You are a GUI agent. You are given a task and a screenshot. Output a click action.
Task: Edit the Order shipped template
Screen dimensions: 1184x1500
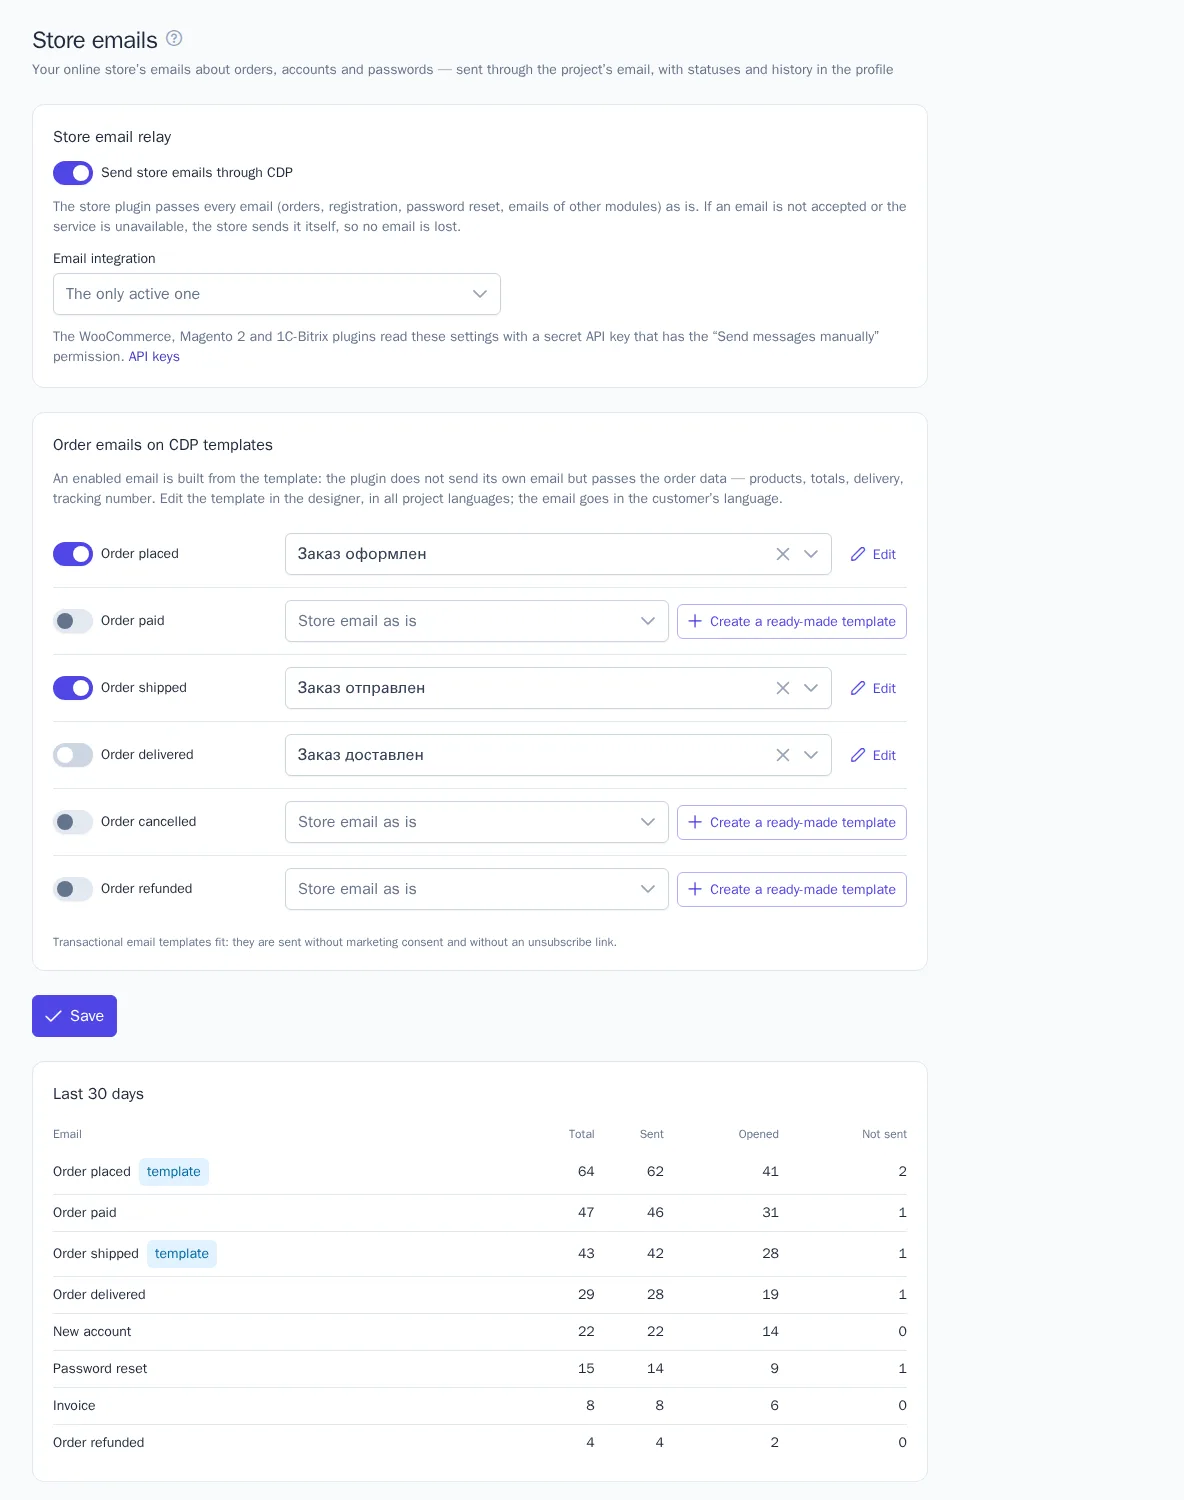click(x=873, y=688)
